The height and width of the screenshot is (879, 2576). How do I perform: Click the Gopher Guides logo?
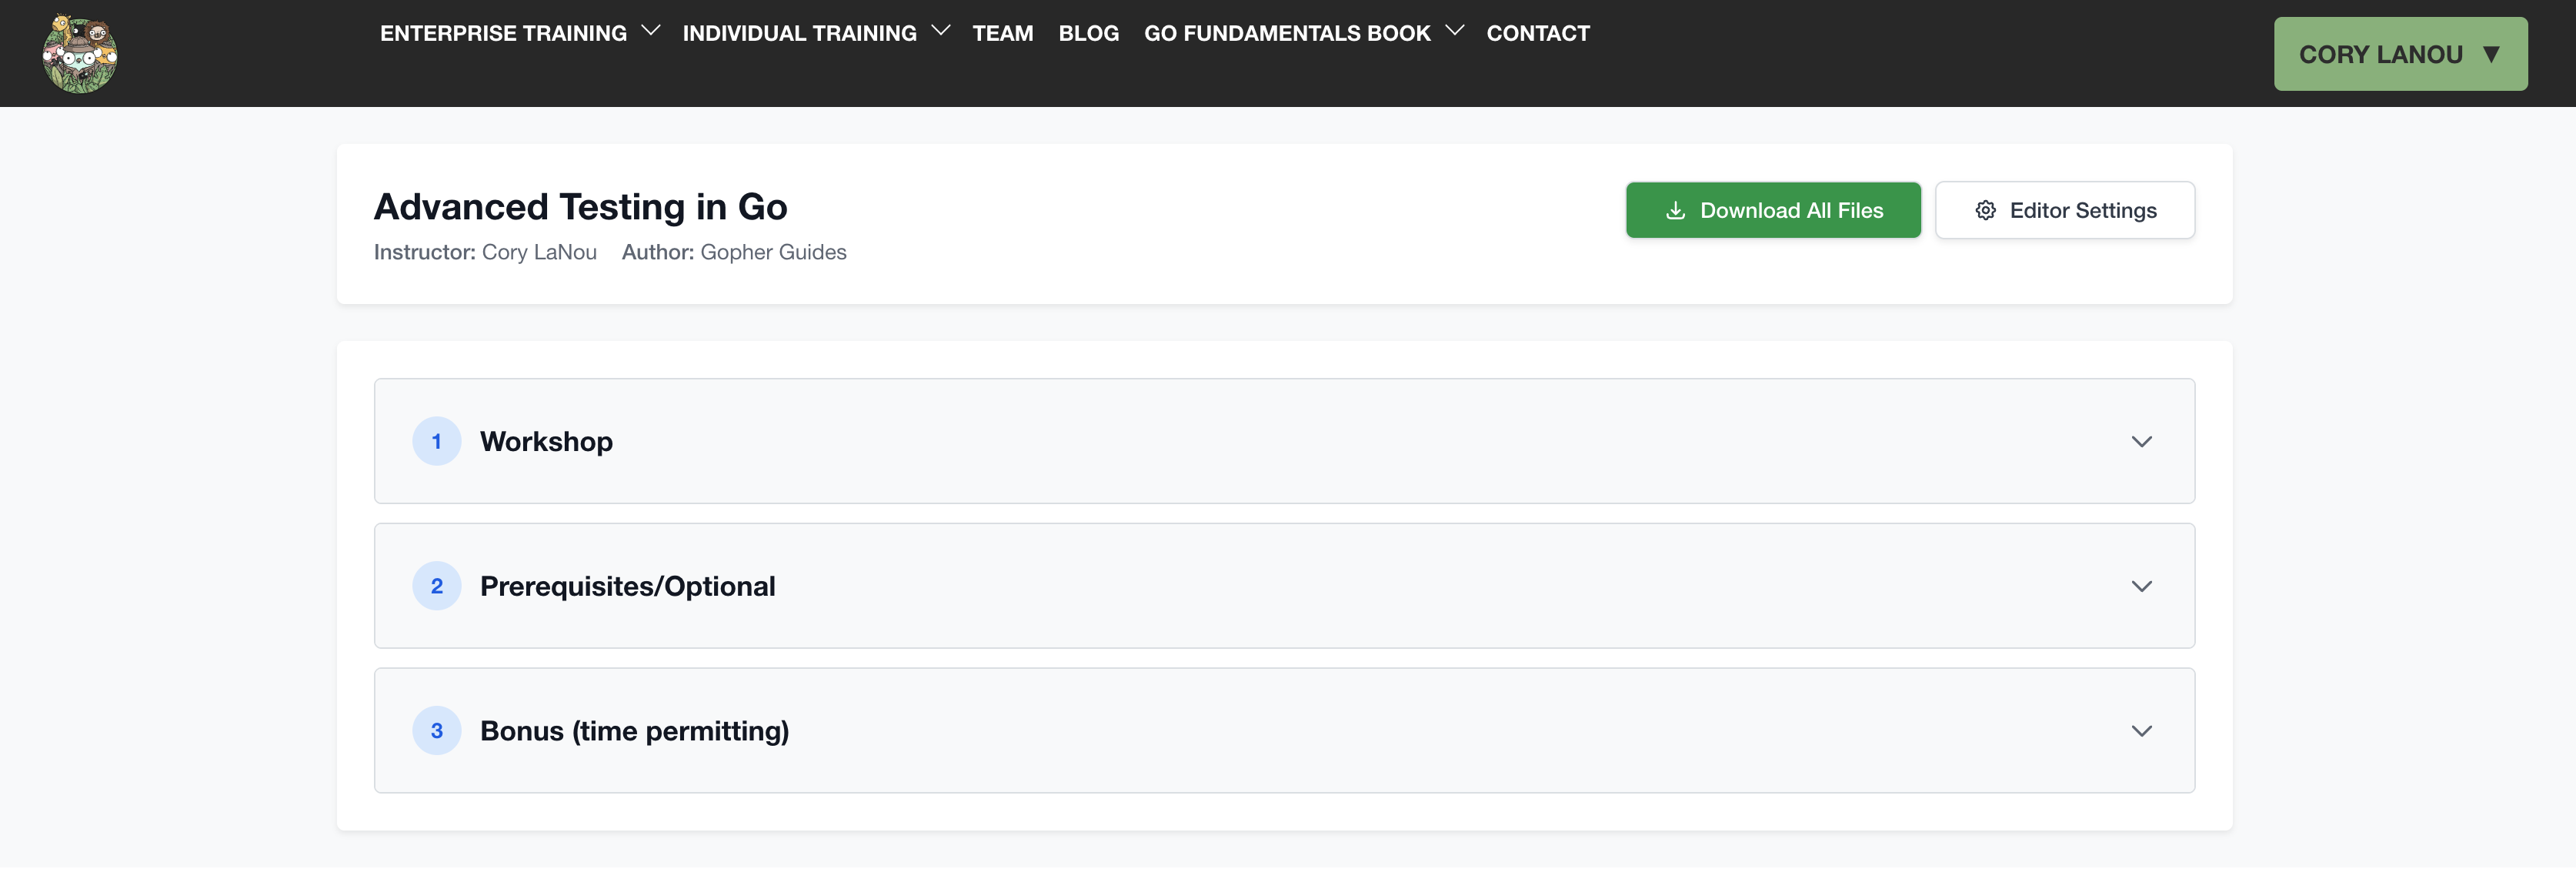[x=79, y=53]
